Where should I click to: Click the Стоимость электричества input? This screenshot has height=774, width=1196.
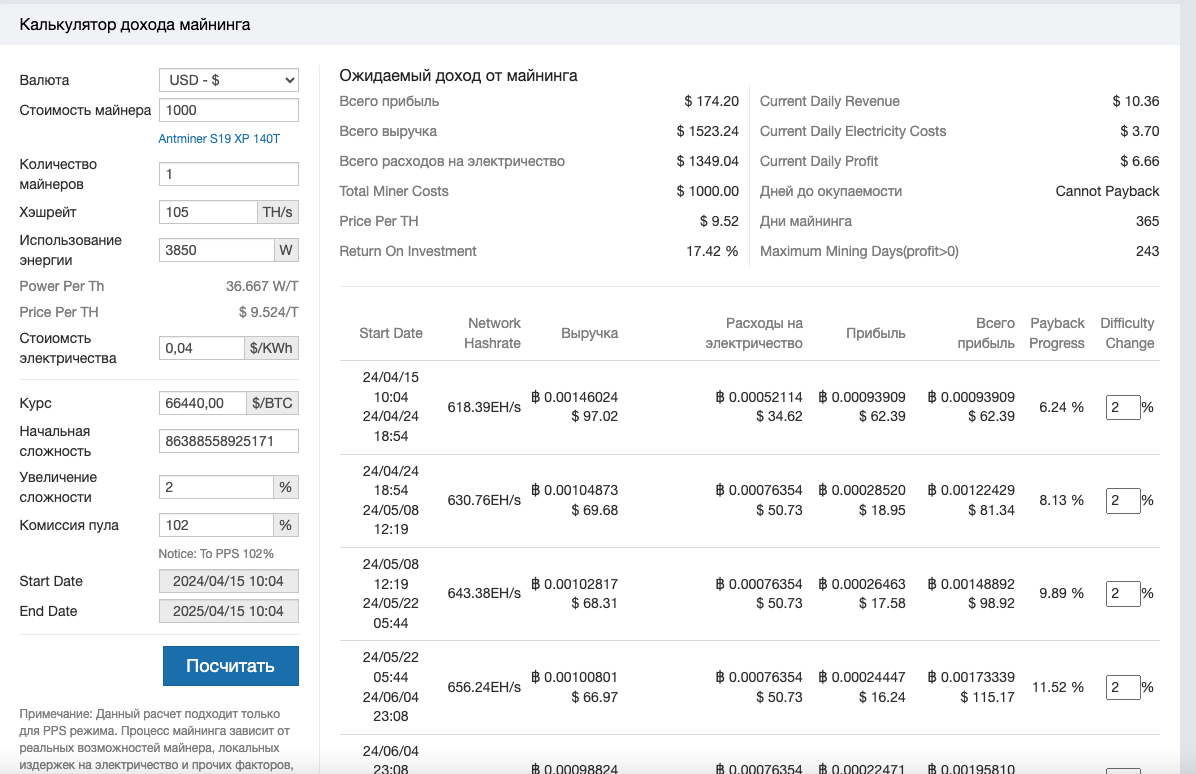point(202,348)
